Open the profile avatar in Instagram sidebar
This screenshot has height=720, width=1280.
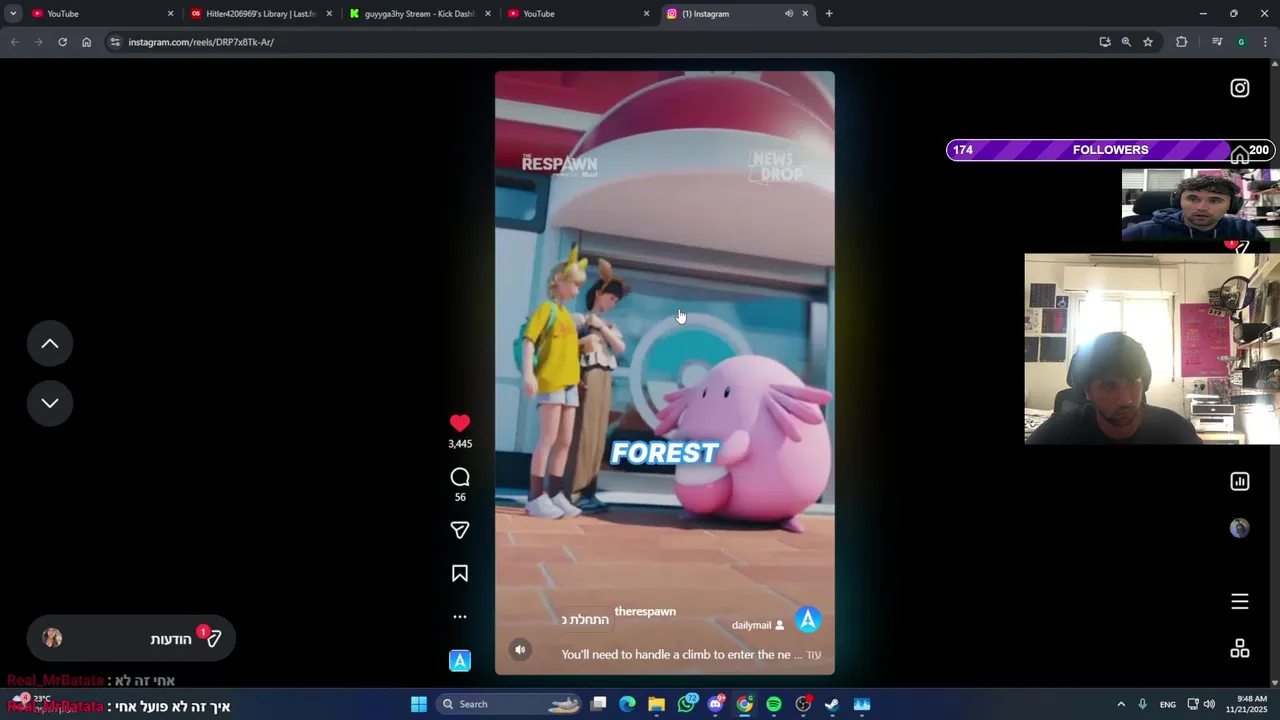[1240, 528]
